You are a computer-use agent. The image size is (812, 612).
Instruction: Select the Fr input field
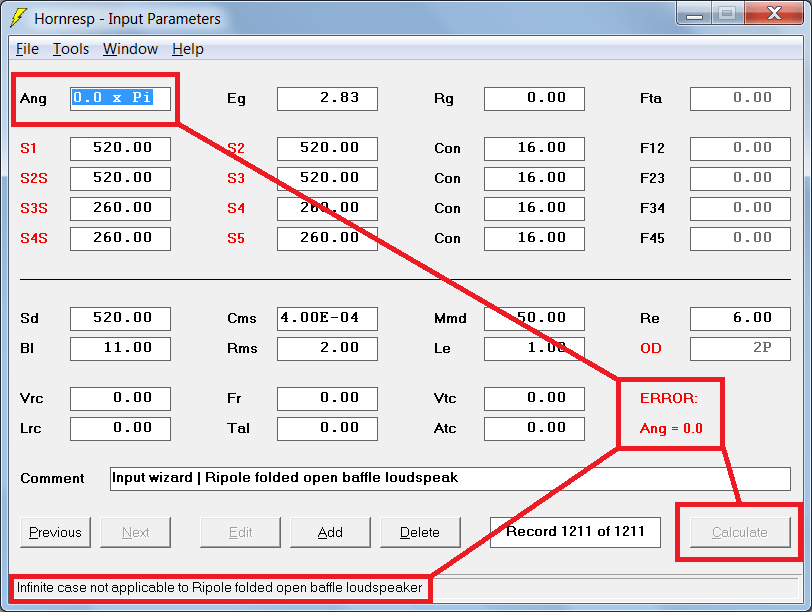click(327, 399)
